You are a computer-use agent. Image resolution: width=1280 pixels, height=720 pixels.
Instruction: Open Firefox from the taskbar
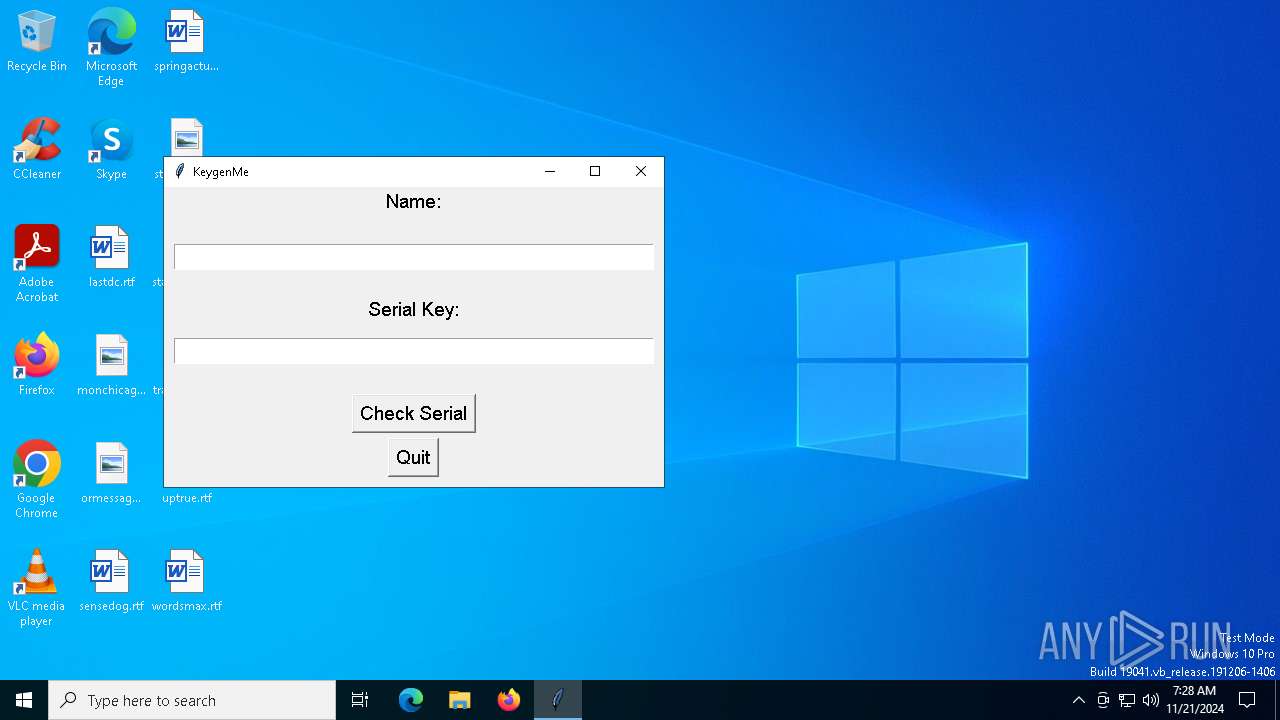click(x=509, y=700)
